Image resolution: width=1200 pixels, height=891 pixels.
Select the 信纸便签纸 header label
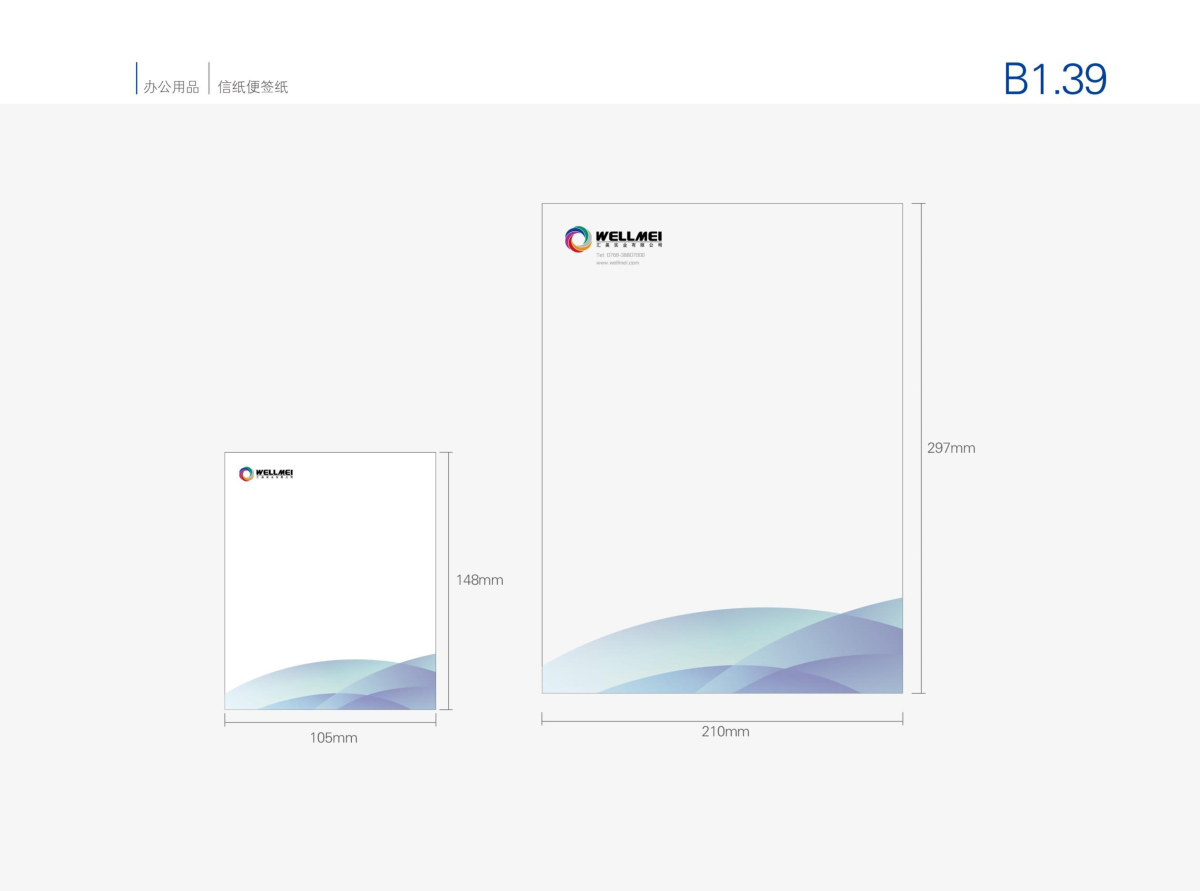[x=253, y=87]
